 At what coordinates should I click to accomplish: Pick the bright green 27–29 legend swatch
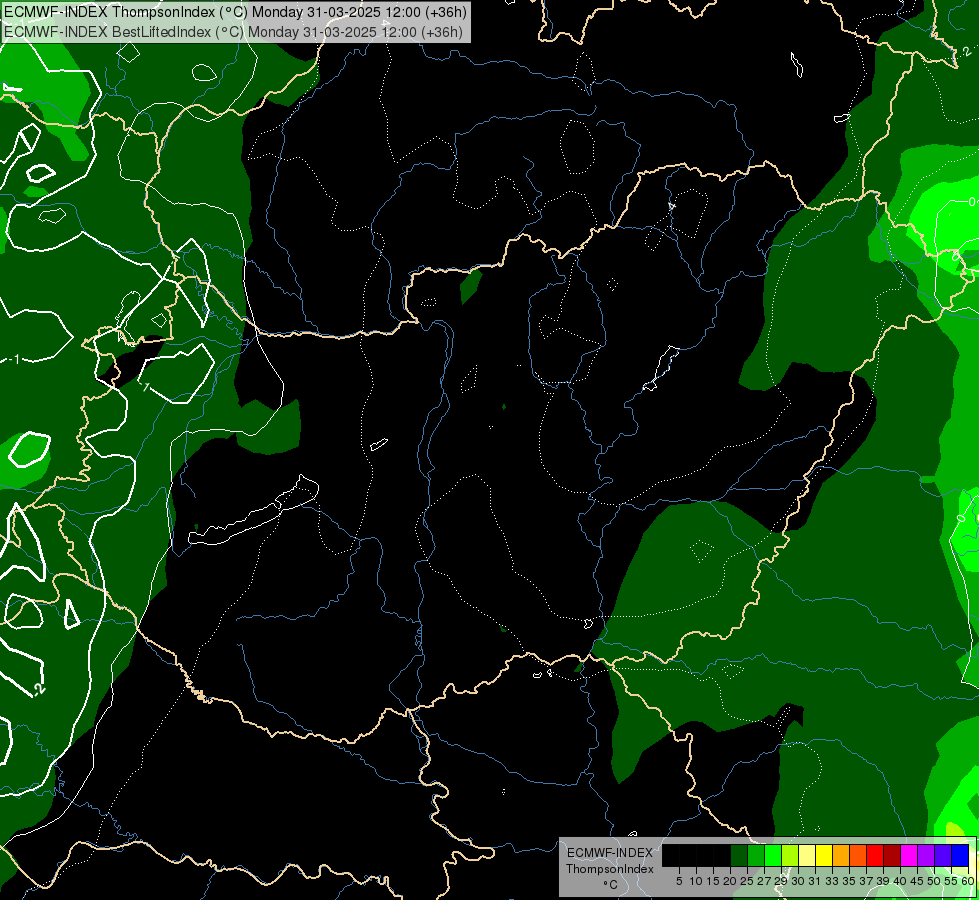coord(773,856)
